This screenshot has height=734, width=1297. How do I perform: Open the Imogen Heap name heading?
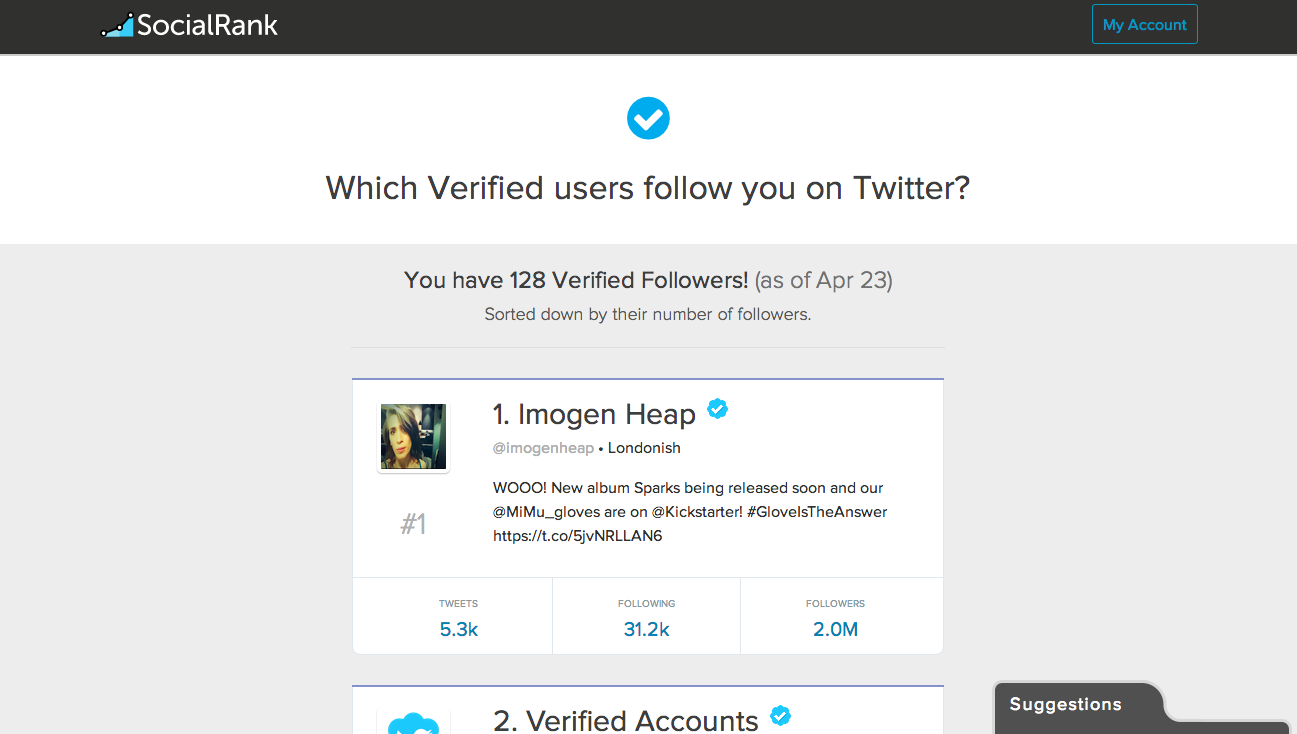(x=594, y=414)
